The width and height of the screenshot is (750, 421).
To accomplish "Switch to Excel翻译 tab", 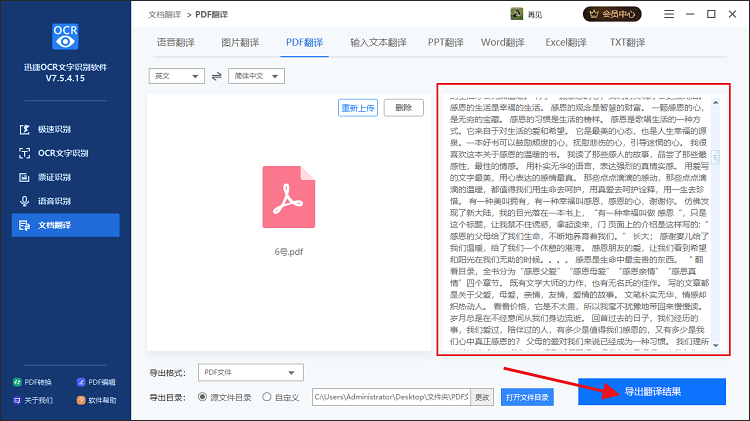I will point(566,43).
